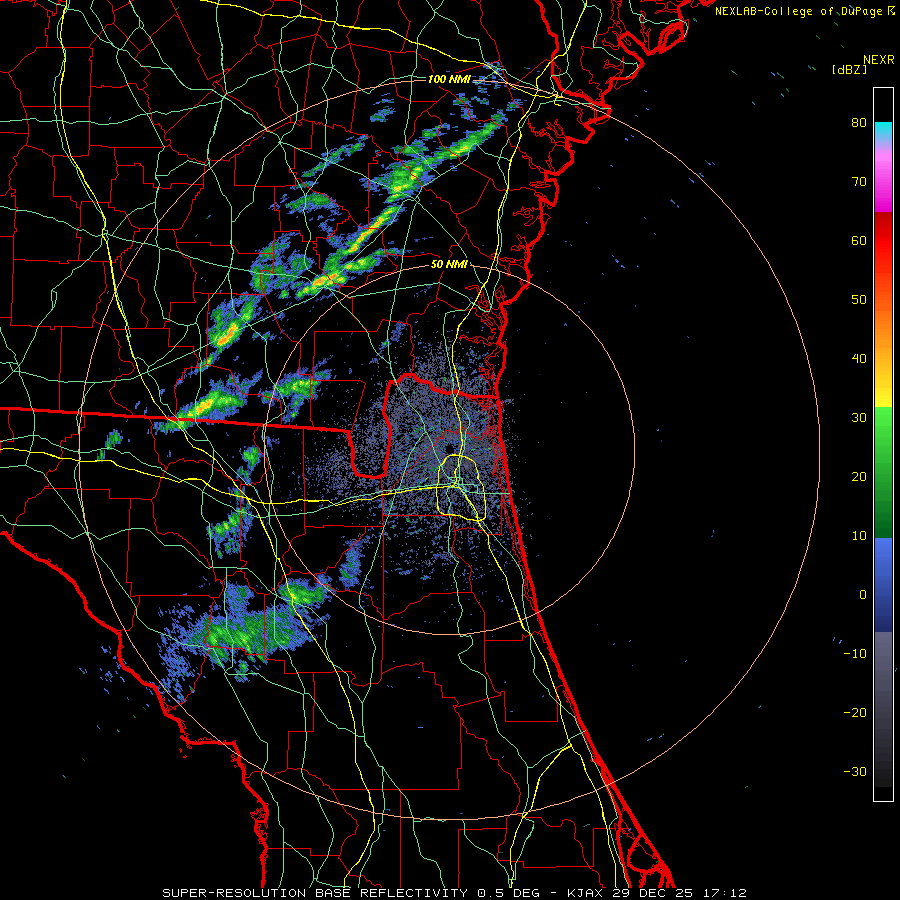Image resolution: width=900 pixels, height=900 pixels.
Task: Click the 20 value on the dBZ scale
Action: click(859, 476)
